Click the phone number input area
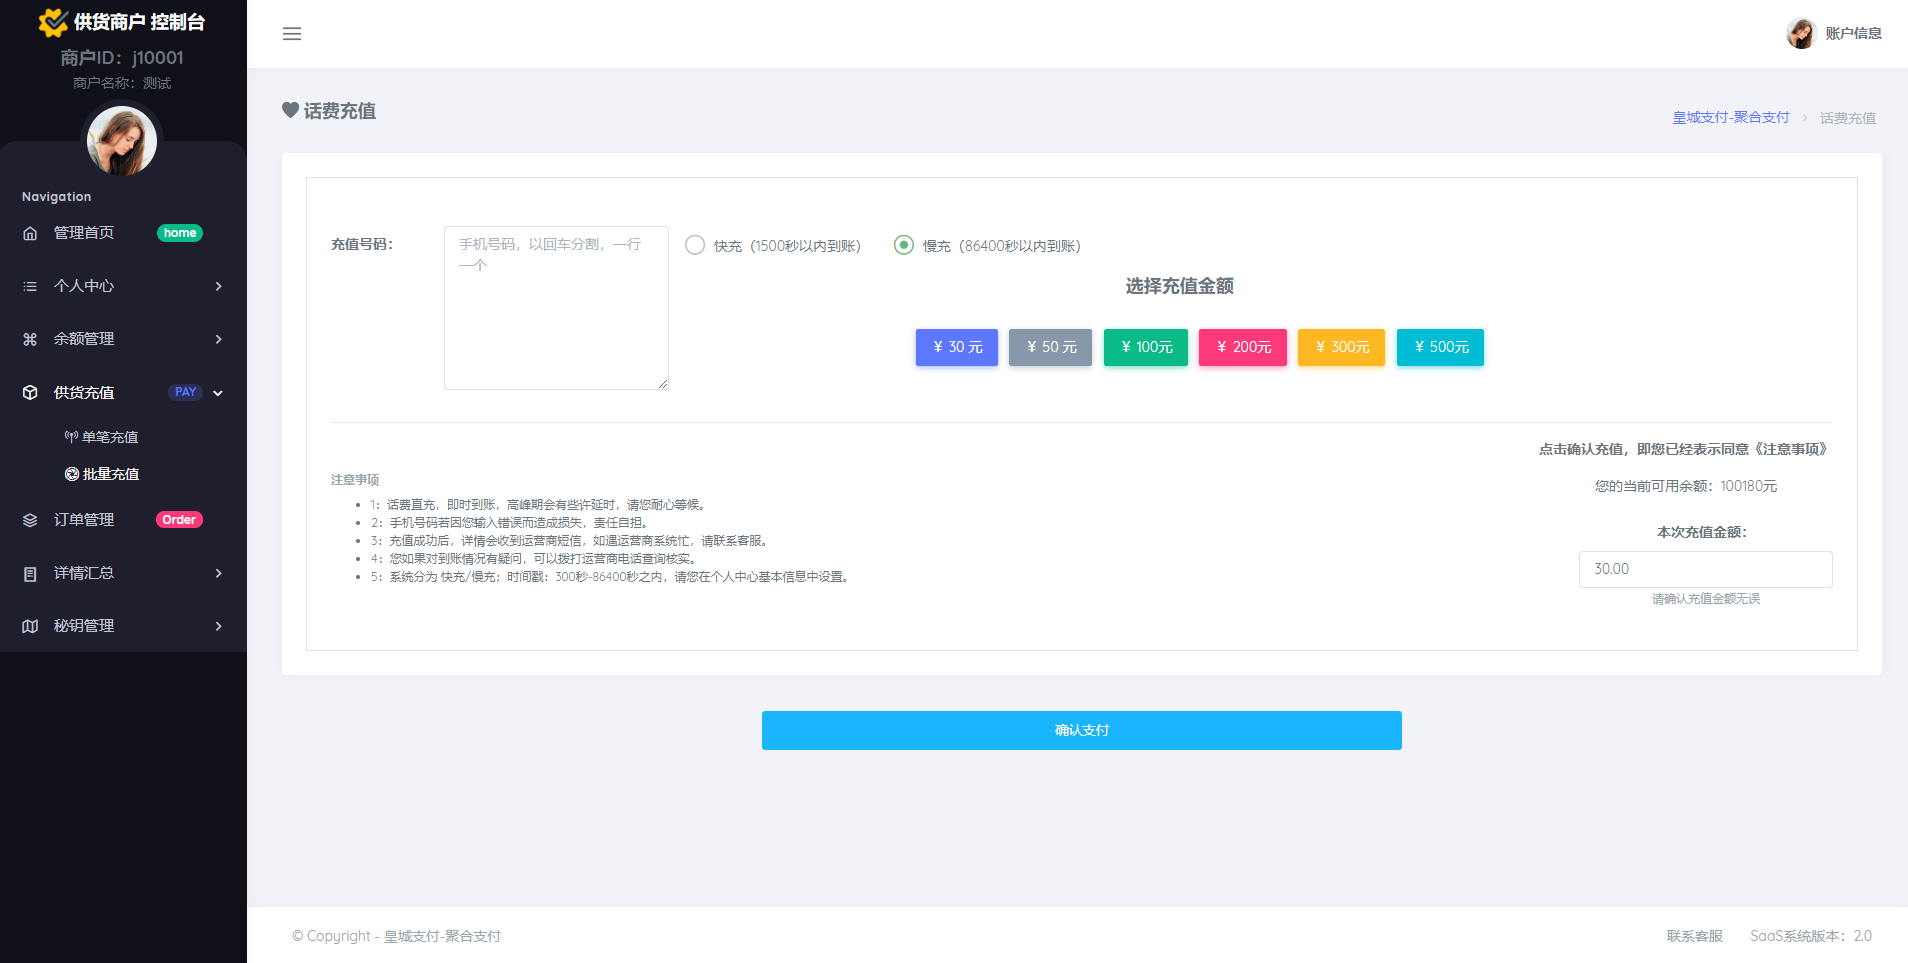Screen dimensions: 1908x963 click(x=556, y=308)
